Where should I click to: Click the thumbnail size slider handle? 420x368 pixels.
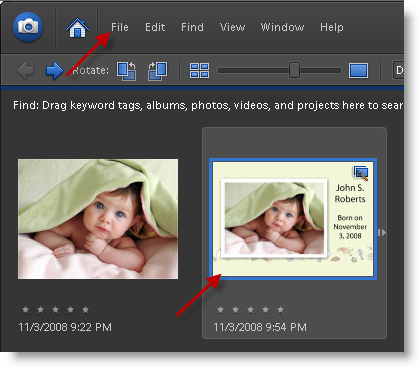pos(294,70)
